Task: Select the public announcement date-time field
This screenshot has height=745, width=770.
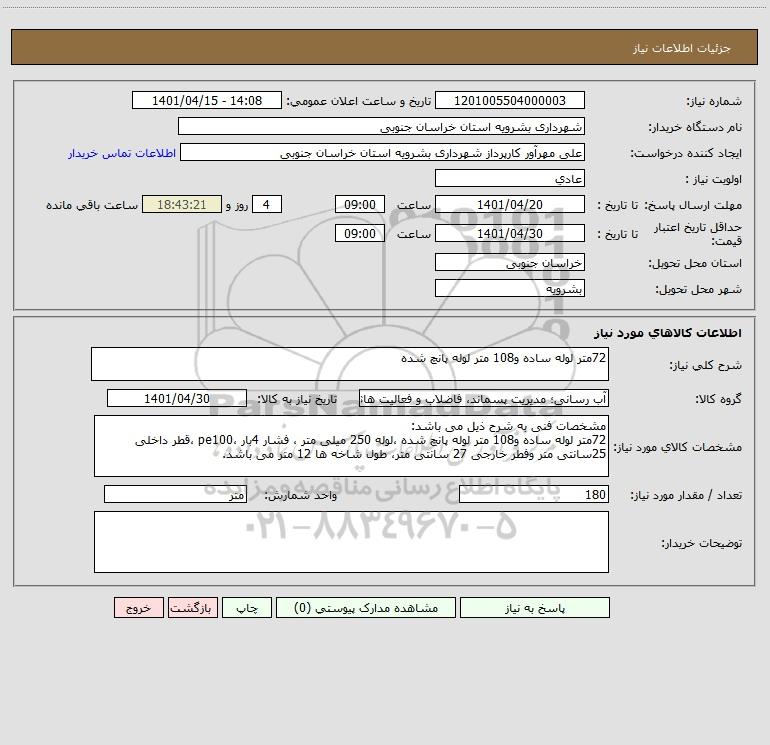Action: click(x=207, y=100)
